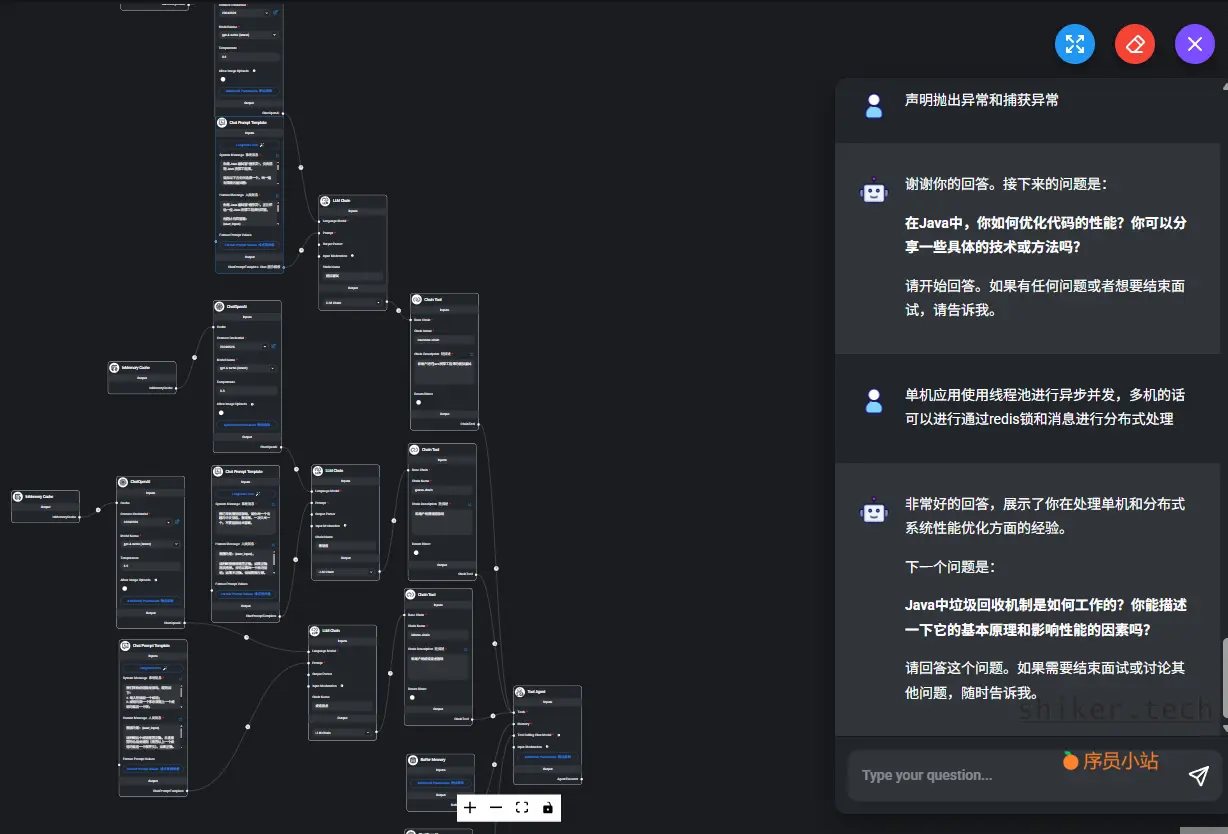
Task: Open Connect Credential dropdown in center ChatOpenAI
Action: pyautogui.click(x=243, y=346)
